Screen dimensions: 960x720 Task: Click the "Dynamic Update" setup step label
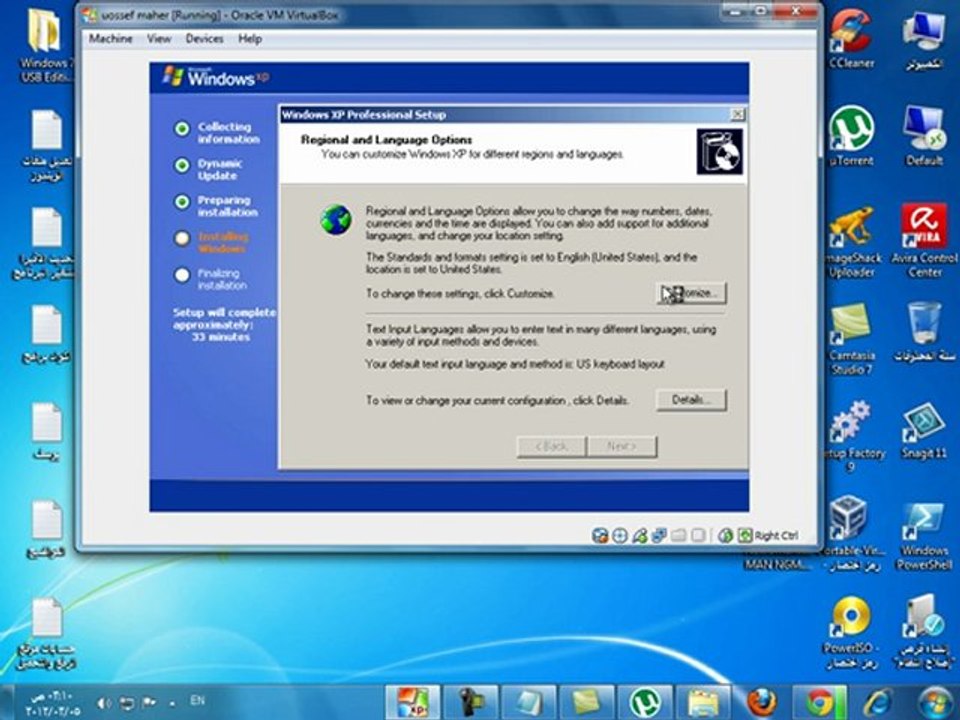[219, 170]
